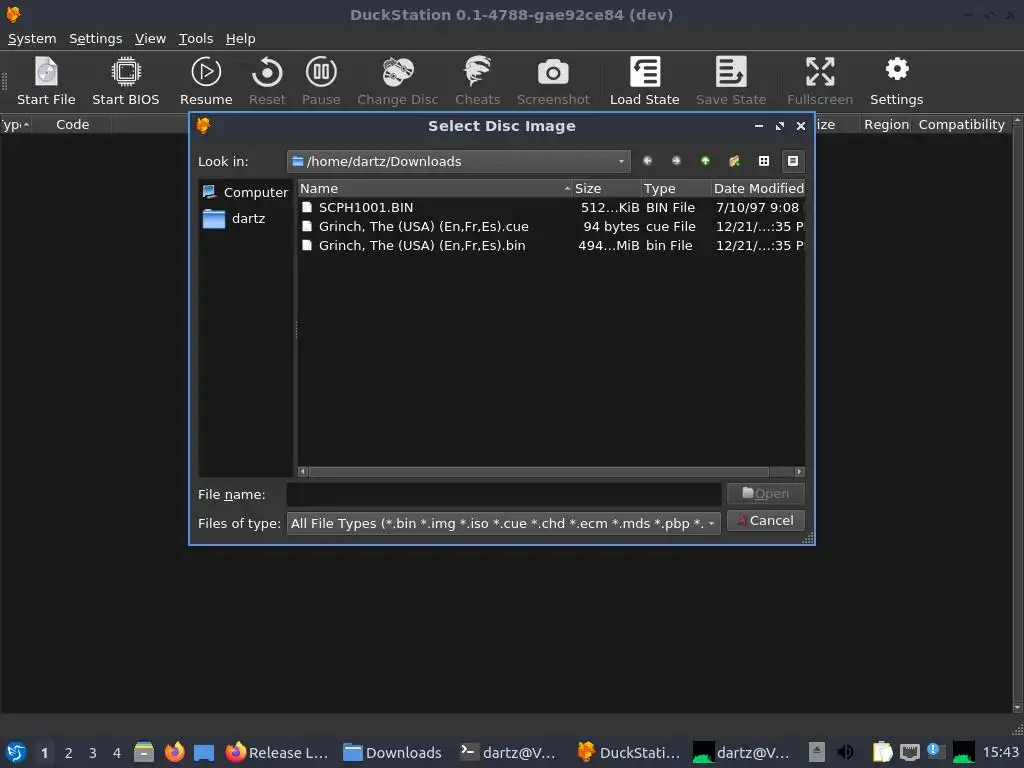
Task: Click into the File name field
Action: click(504, 494)
